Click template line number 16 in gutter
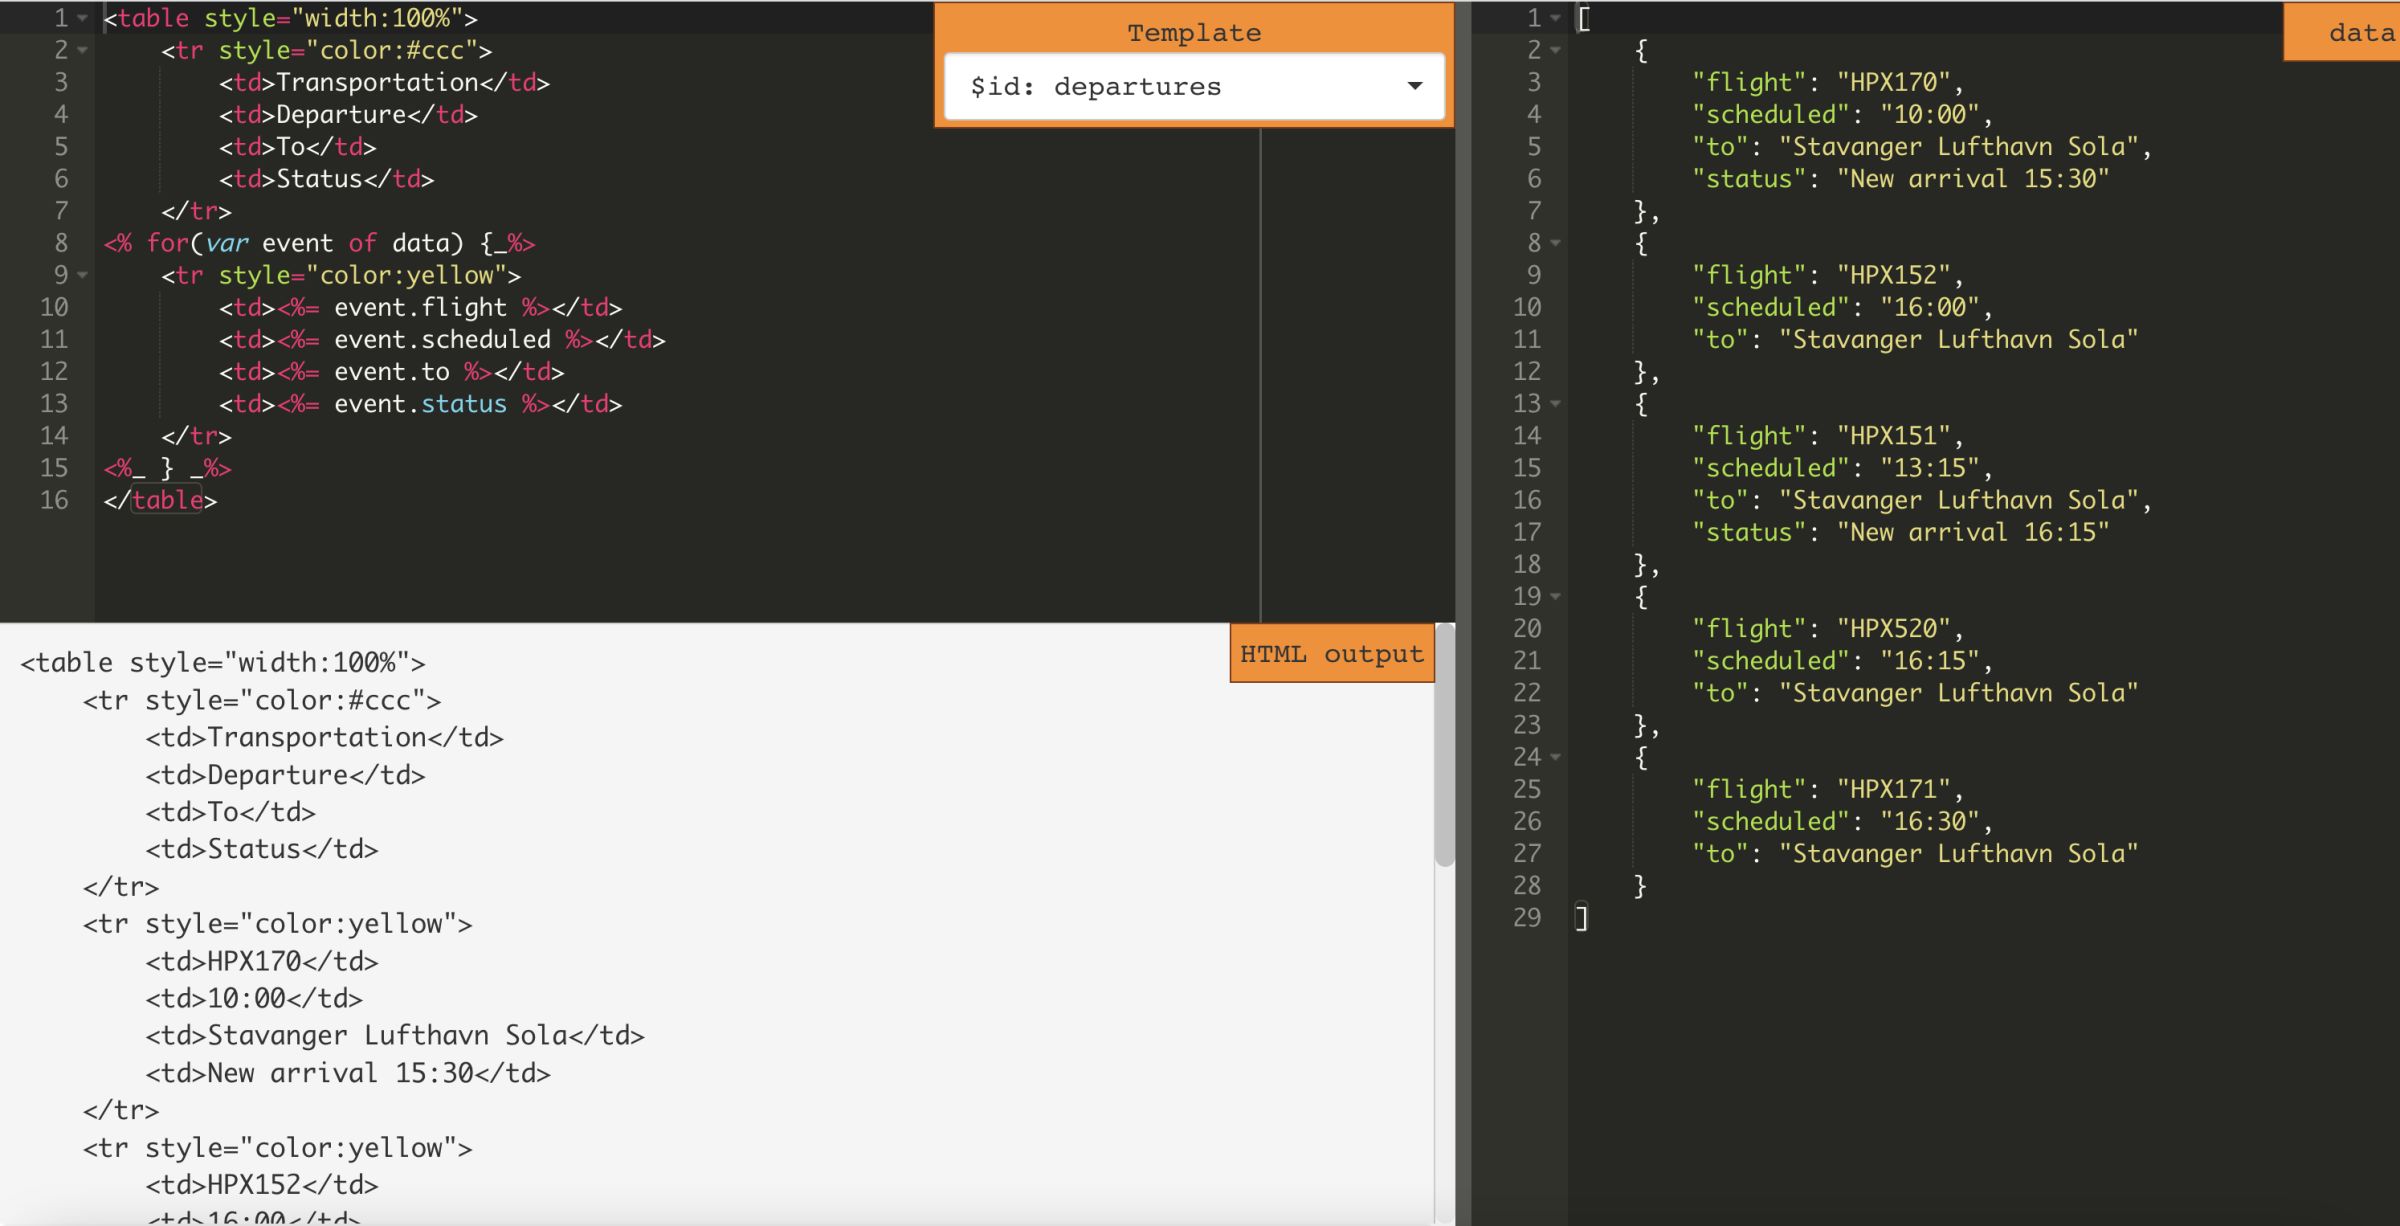The height and width of the screenshot is (1226, 2400). pos(54,500)
